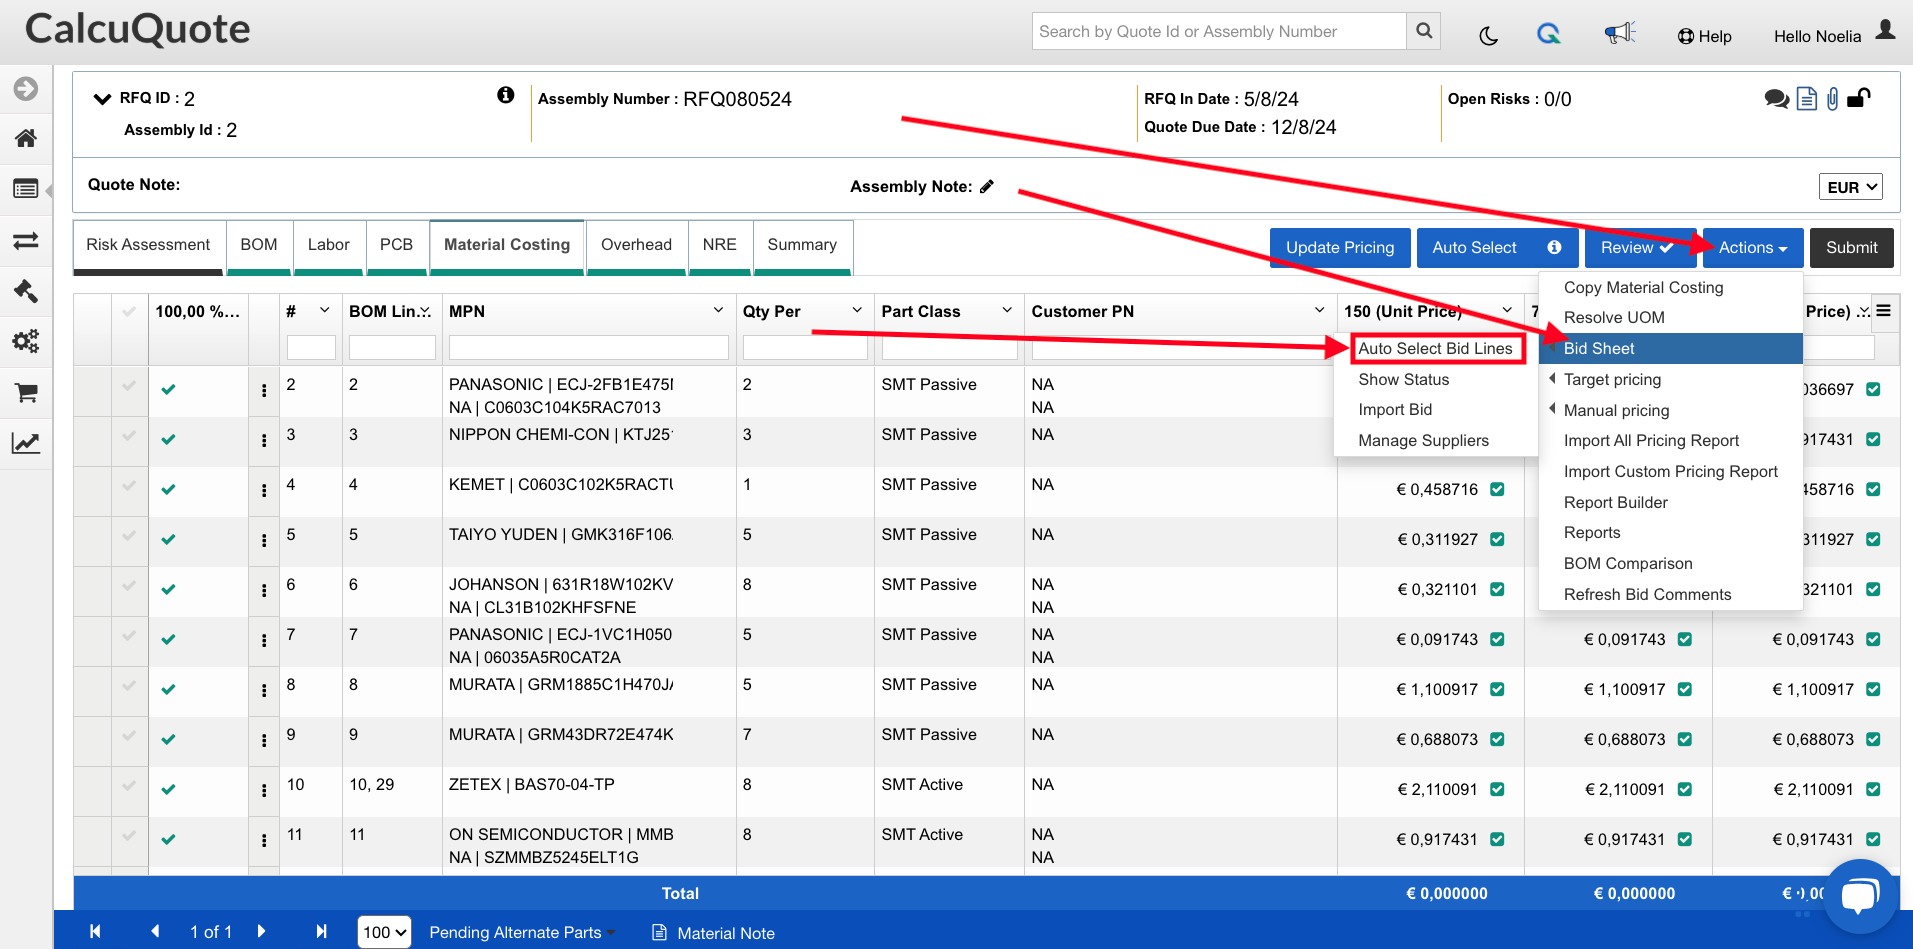Open the exchange arrows sidebar icon
This screenshot has height=949, width=1913.
click(x=26, y=240)
